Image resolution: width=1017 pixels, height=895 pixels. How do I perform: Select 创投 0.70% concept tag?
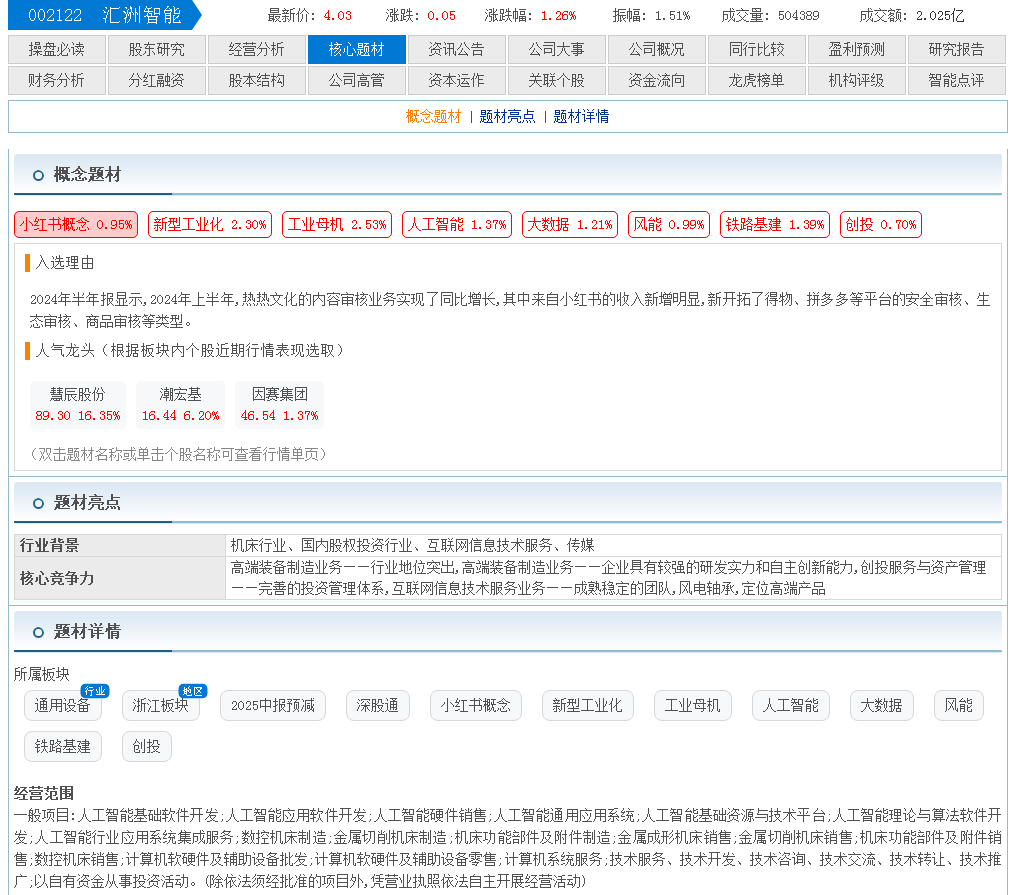point(881,225)
